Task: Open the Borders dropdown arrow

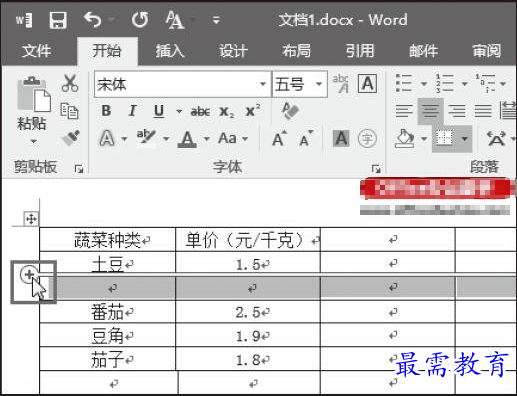Action: pyautogui.click(x=464, y=139)
